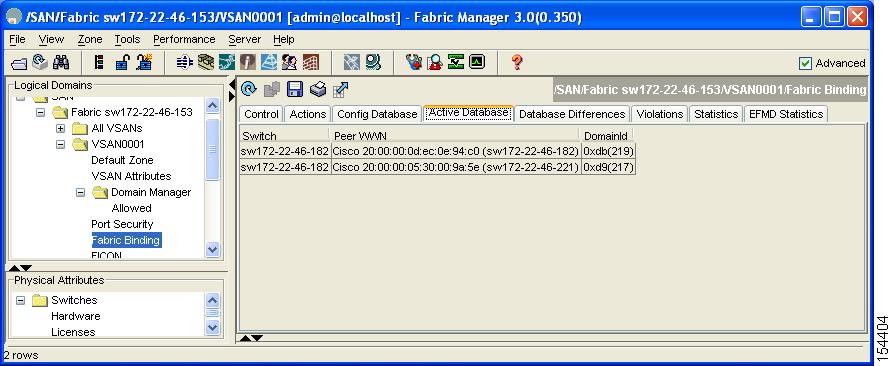The height and width of the screenshot is (366, 891).
Task: Click the stethoscope health toolbar icon
Action: [x=414, y=63]
